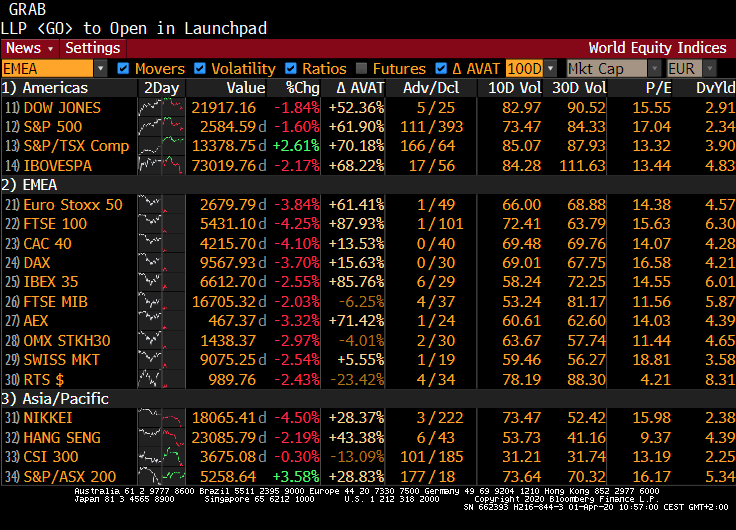The width and height of the screenshot is (736, 530).
Task: Select the NIKKEI index name
Action: click(48, 418)
